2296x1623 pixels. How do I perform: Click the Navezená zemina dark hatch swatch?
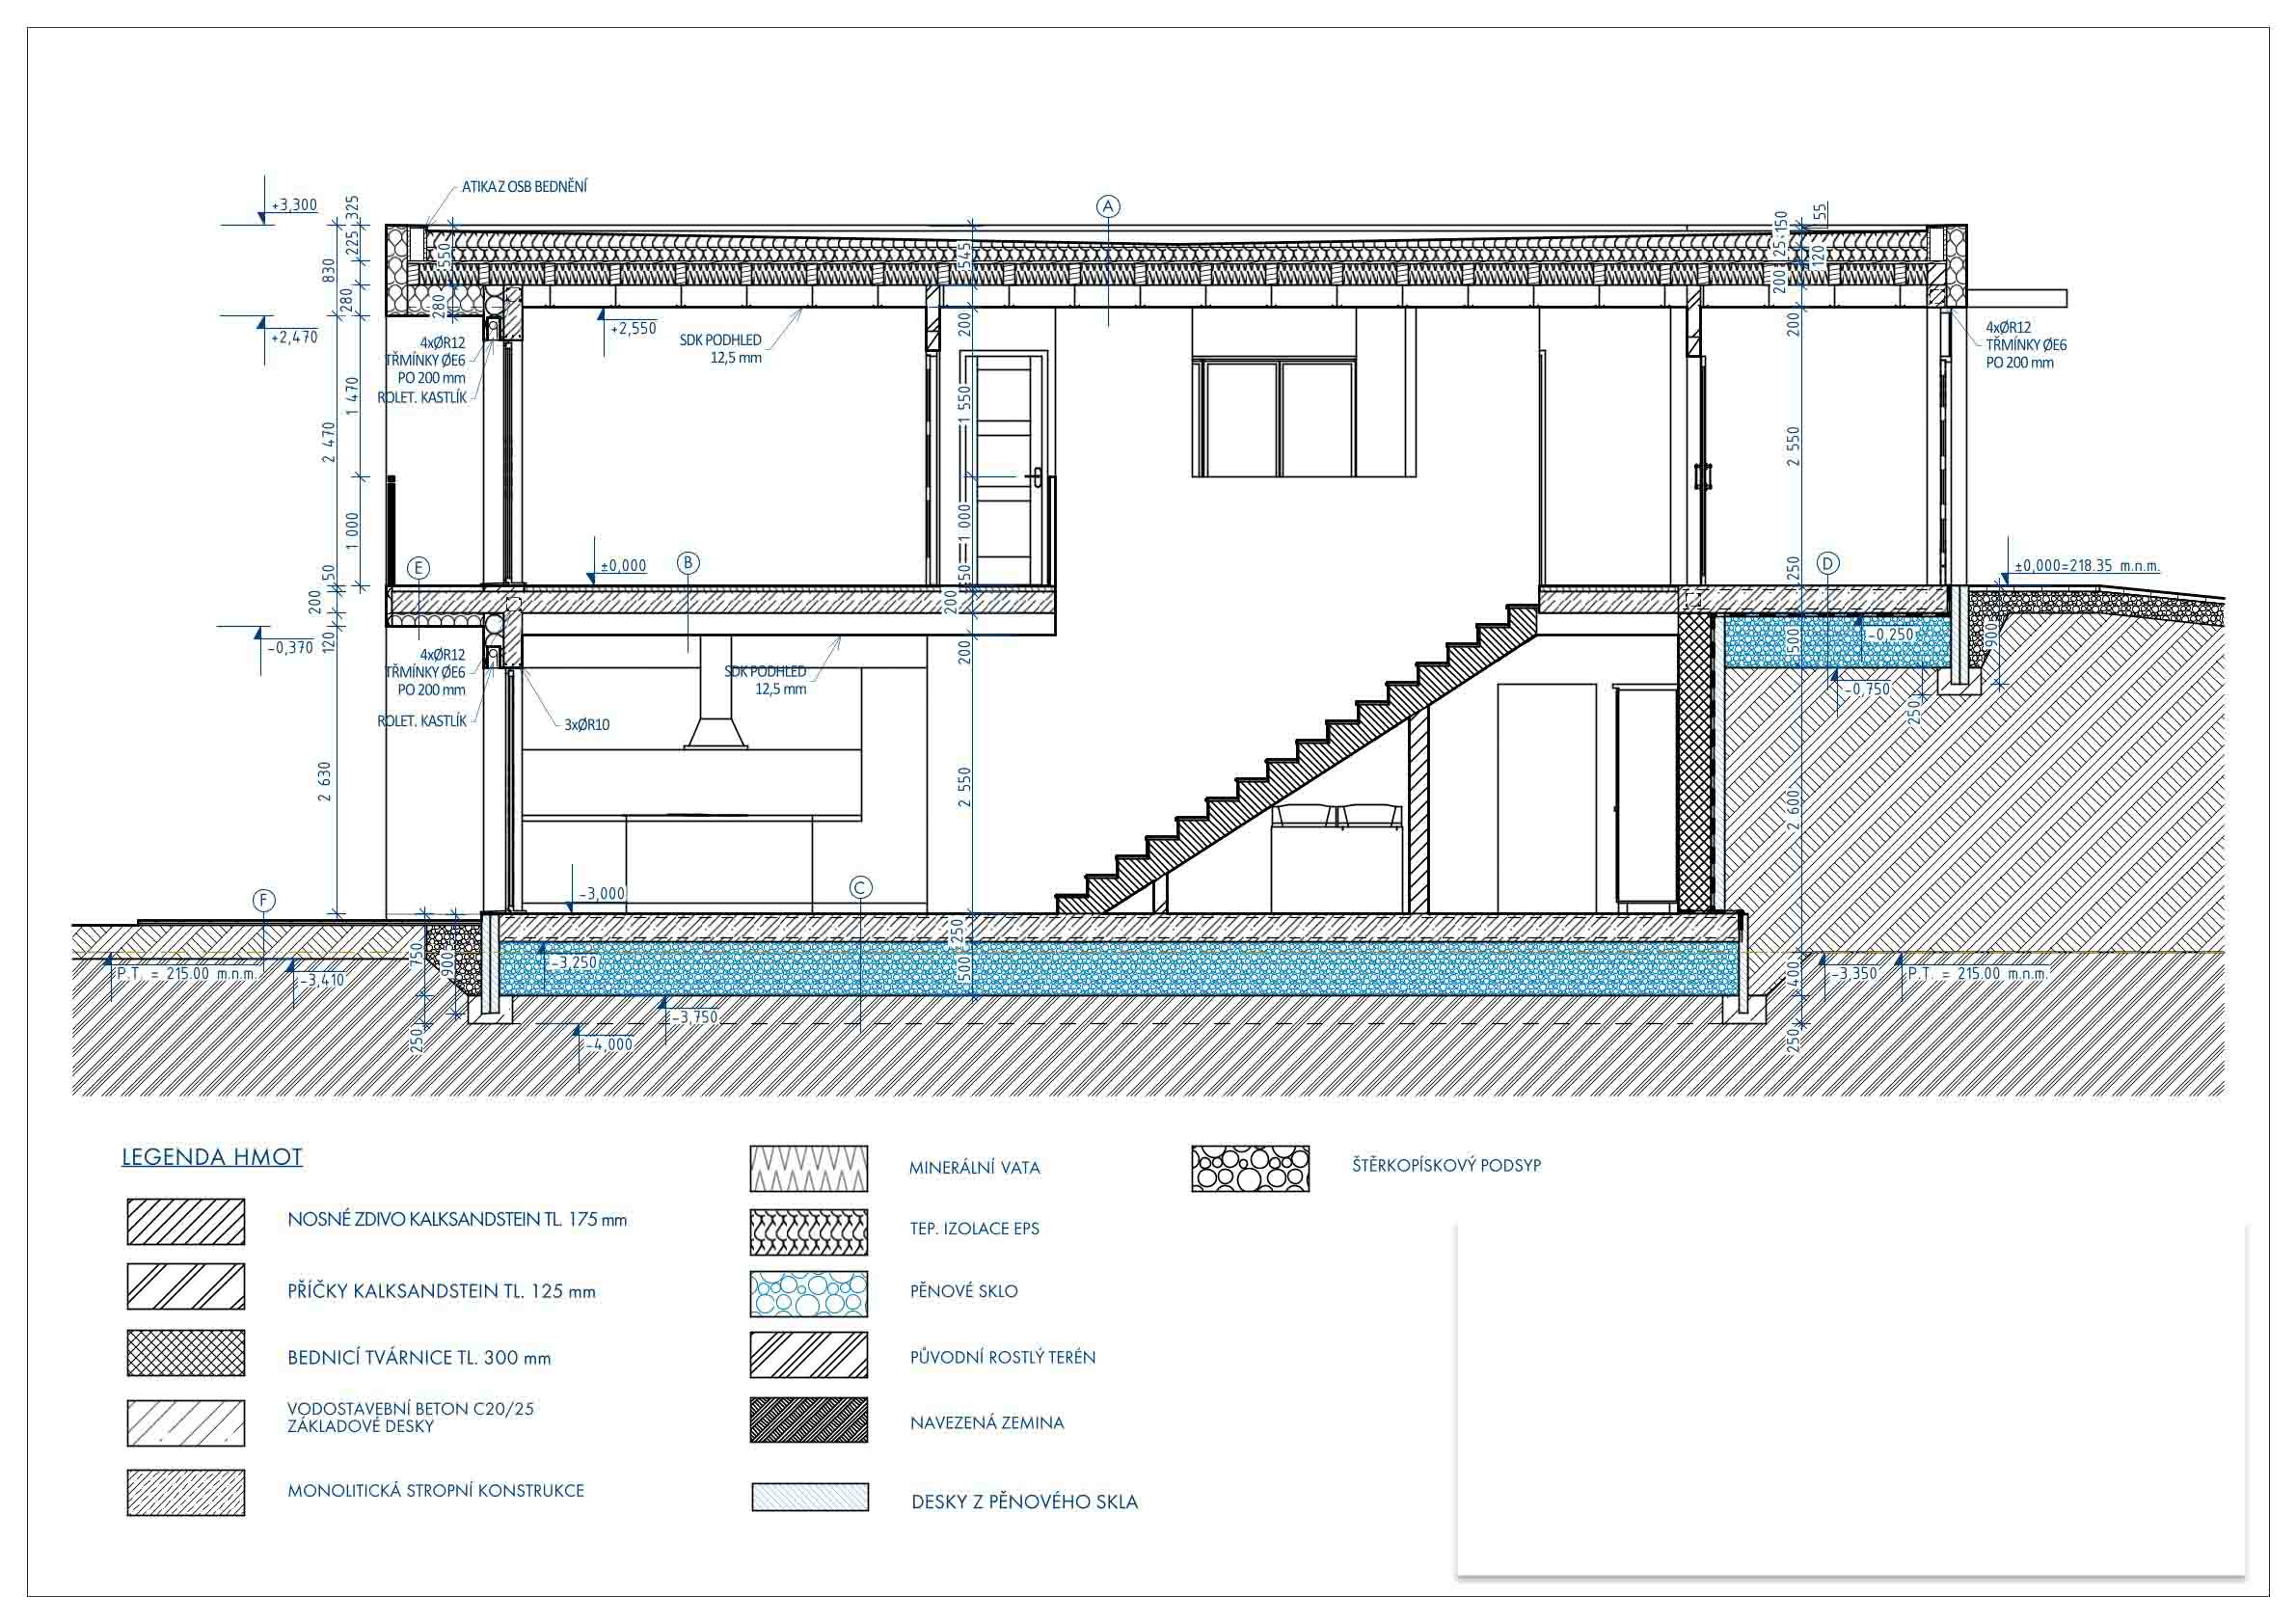808,1420
